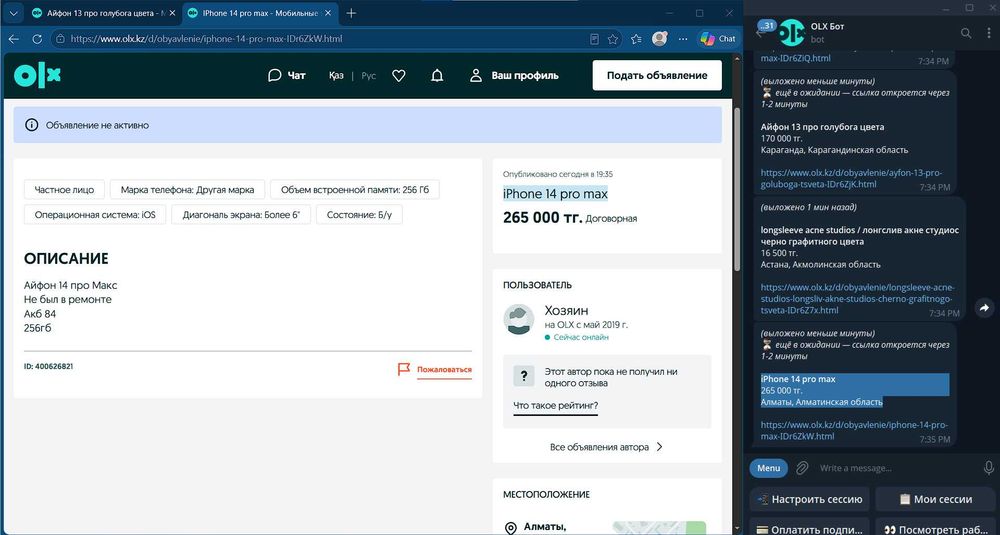Open immersive reader icon in address bar
The width and height of the screenshot is (1000, 535).
594,39
